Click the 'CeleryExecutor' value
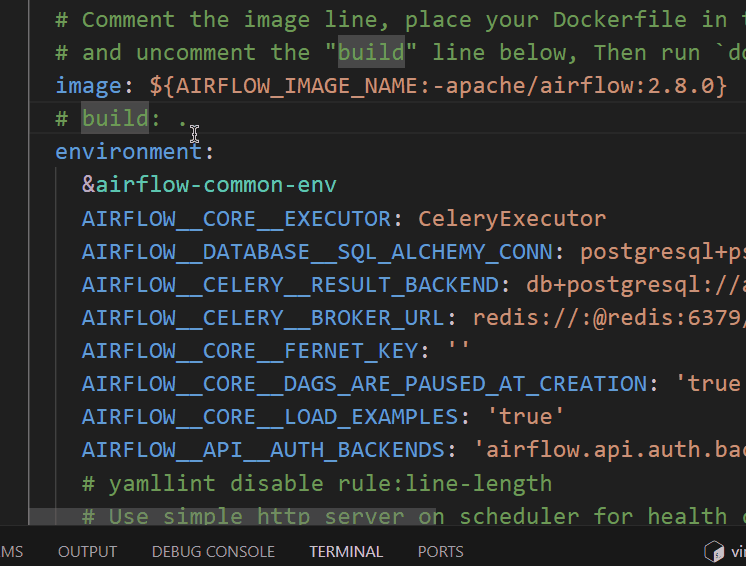Screen dimensions: 746x566 click(512, 219)
